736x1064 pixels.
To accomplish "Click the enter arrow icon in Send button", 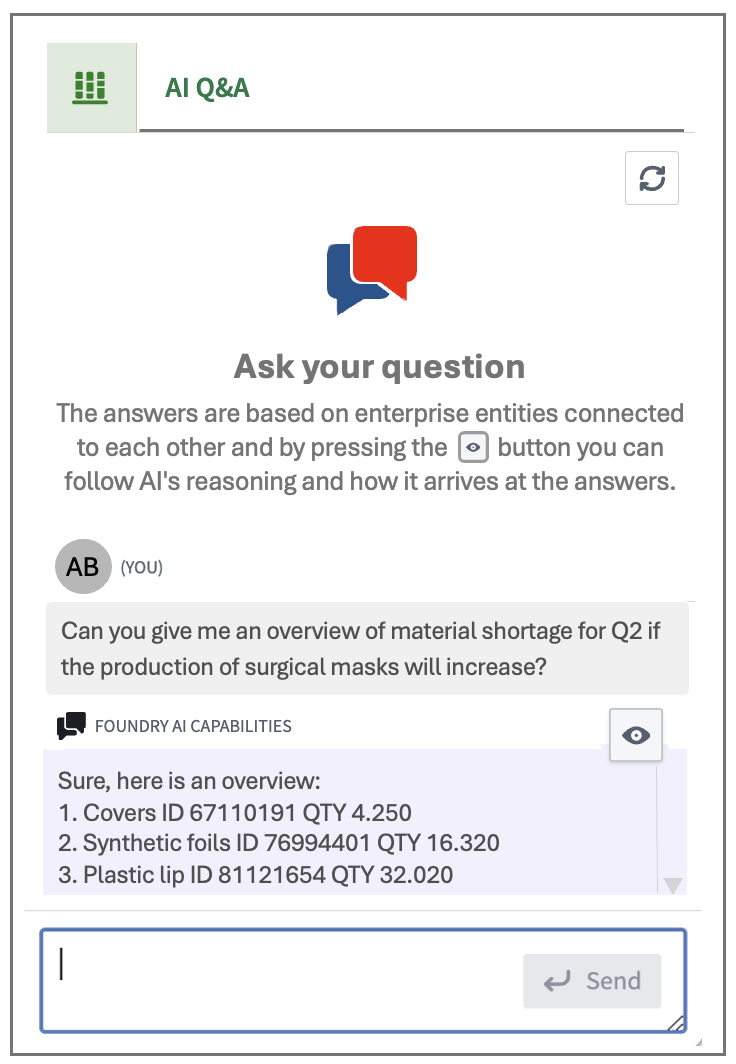I will coord(557,981).
